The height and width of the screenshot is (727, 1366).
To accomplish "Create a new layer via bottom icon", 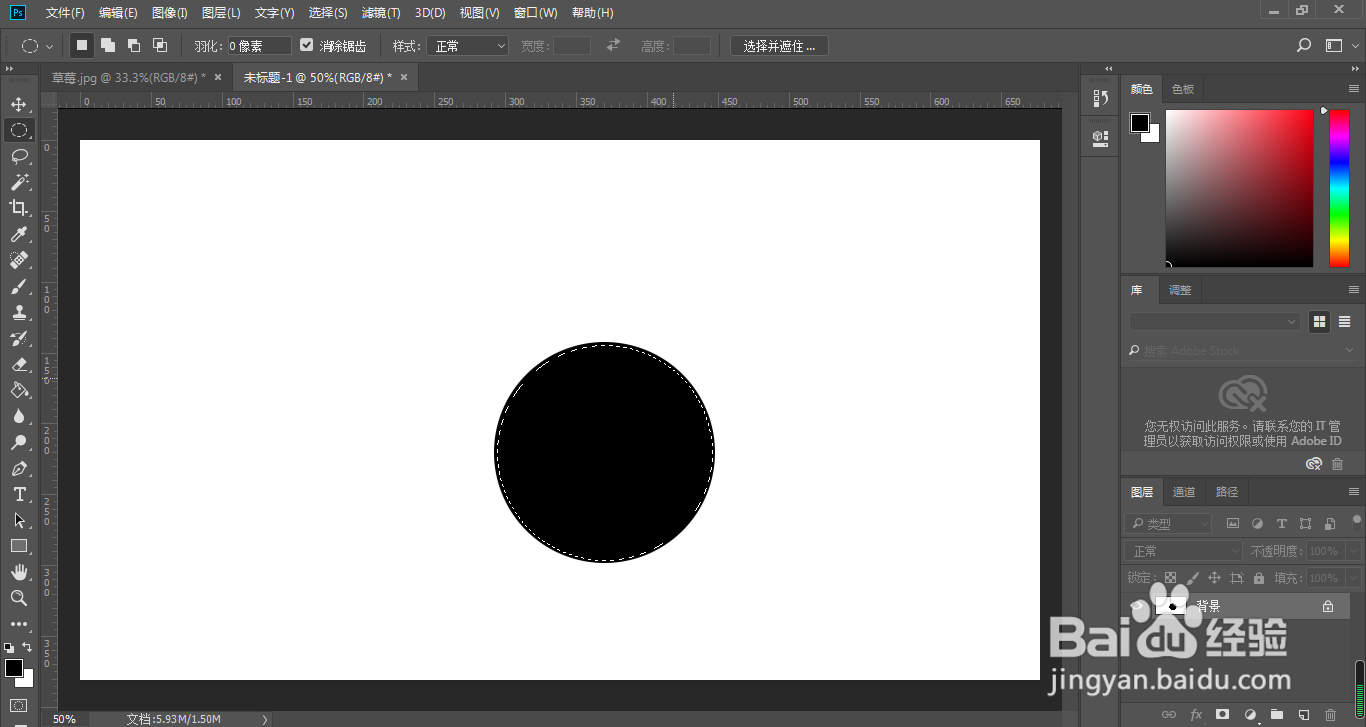I will pos(1303,714).
